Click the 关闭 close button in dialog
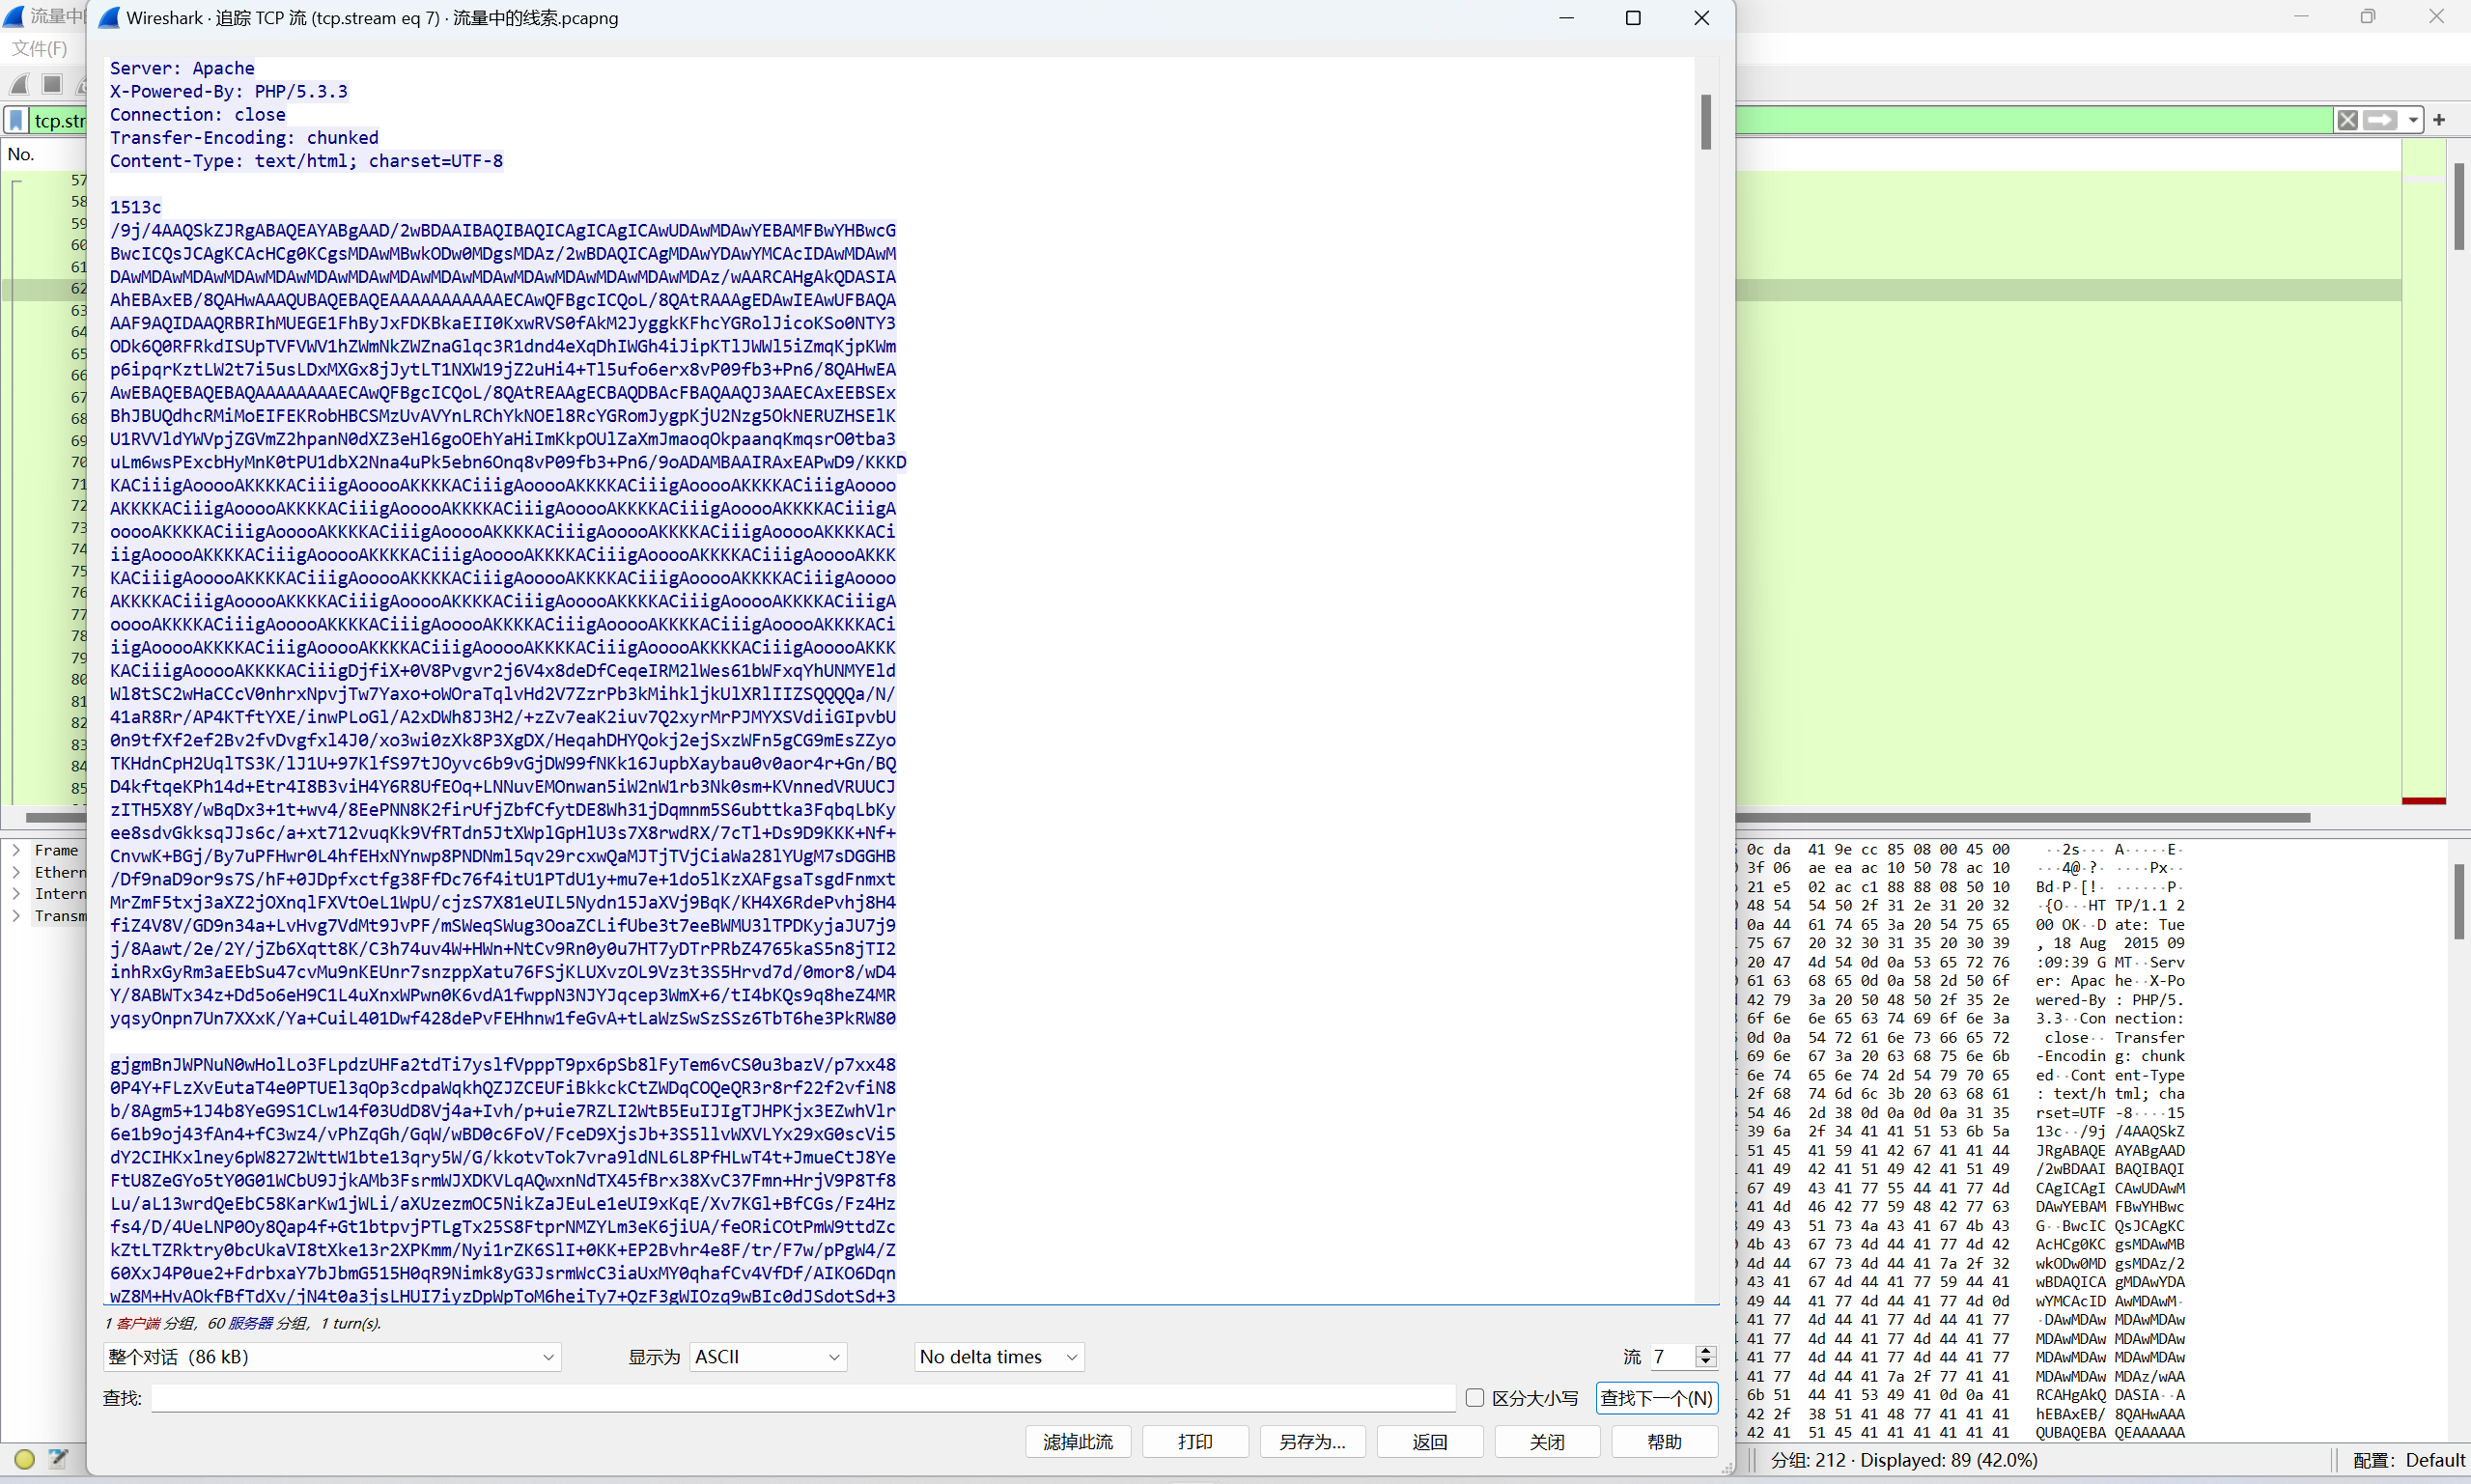The image size is (2471, 1484). coord(1547,1442)
